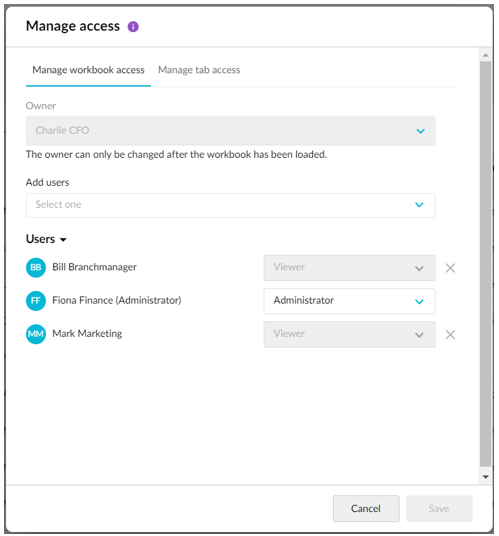Viewport: 499px width, 536px height.
Task: Open the Add users Select one dropdown
Action: click(x=230, y=205)
